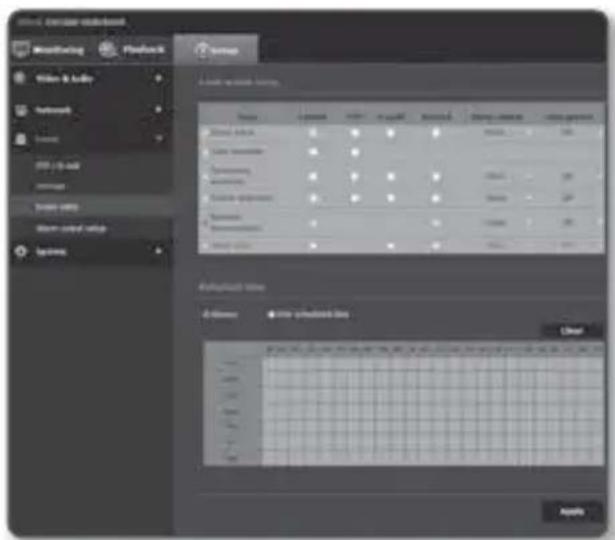Toggle Enable checkbox for Time schedule
This screenshot has height=540, width=615.
313,151
